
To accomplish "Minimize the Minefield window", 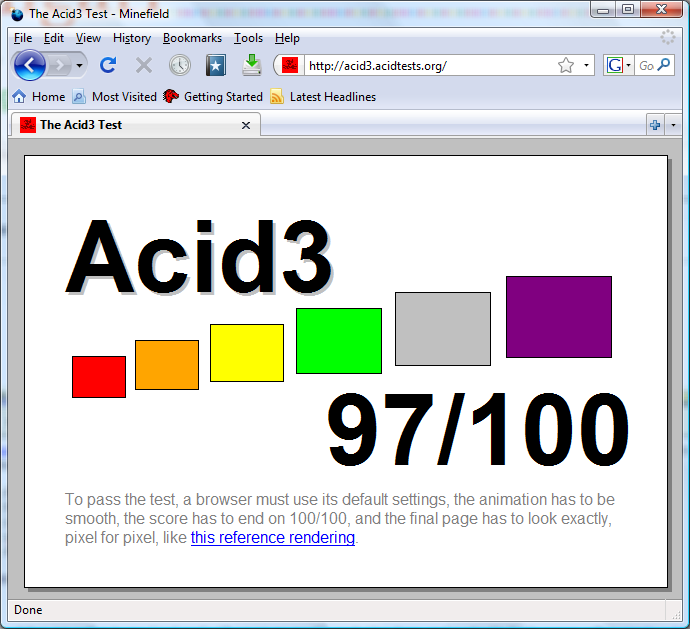I will pyautogui.click(x=603, y=10).
